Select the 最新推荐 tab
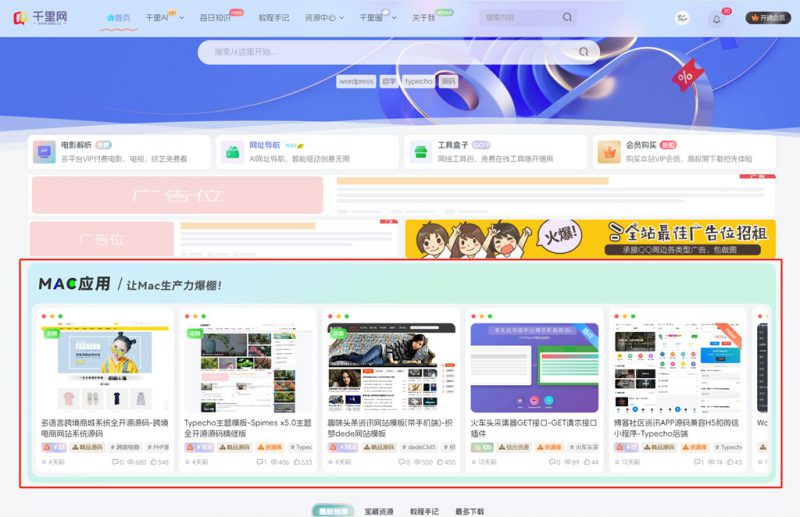 (x=333, y=511)
